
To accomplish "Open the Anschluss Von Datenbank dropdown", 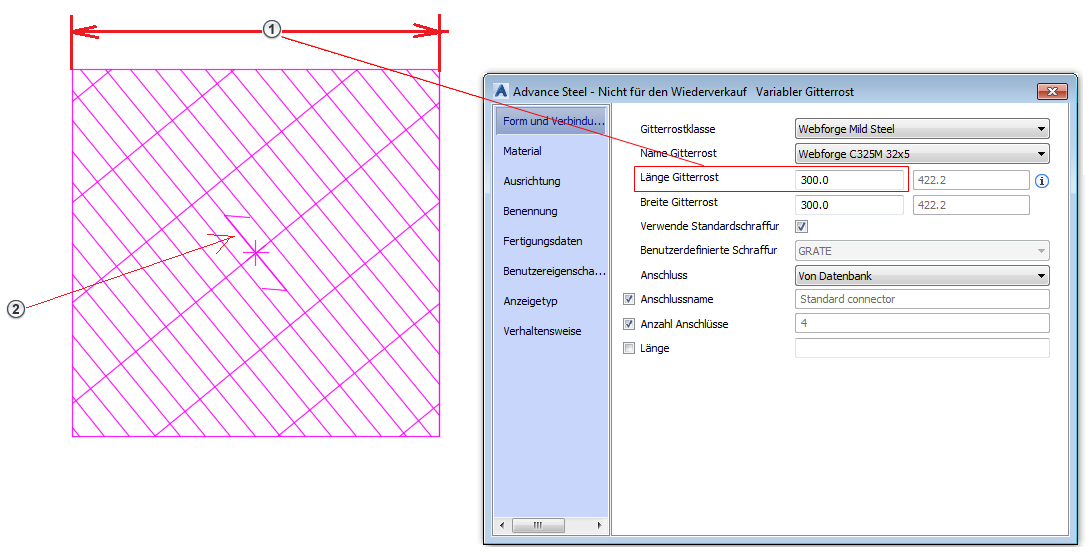I will (x=922, y=275).
